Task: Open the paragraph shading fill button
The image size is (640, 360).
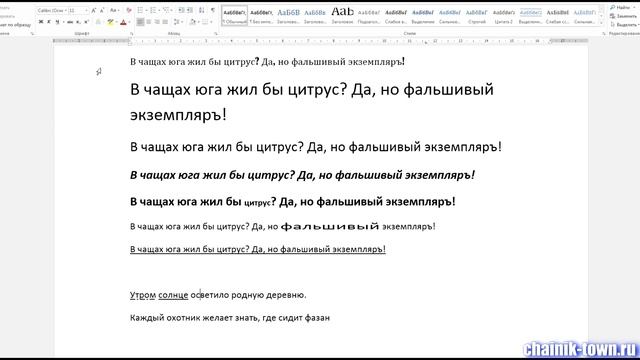Action: [193, 22]
